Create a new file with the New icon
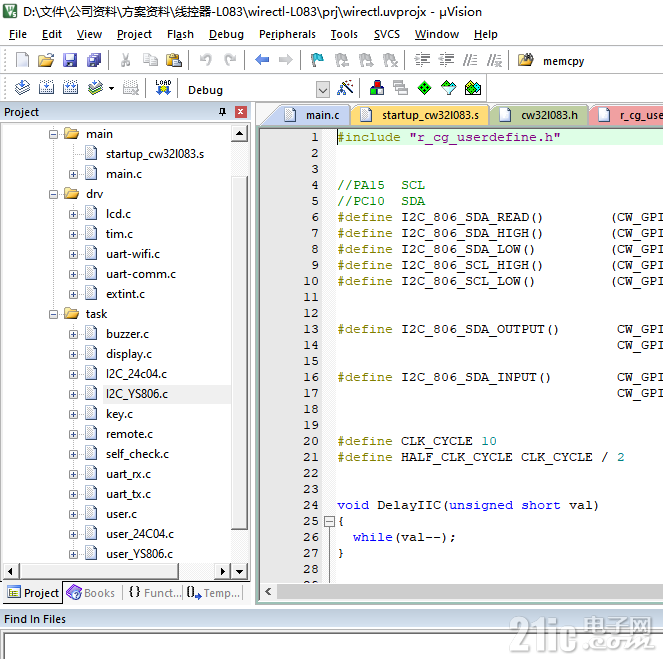 point(22,60)
